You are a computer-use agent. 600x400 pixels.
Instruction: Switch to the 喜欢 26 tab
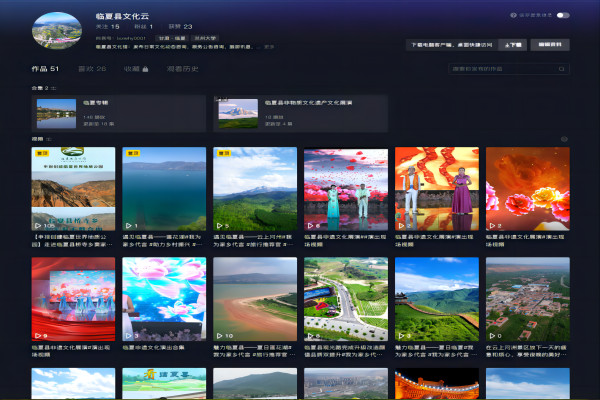(x=92, y=69)
